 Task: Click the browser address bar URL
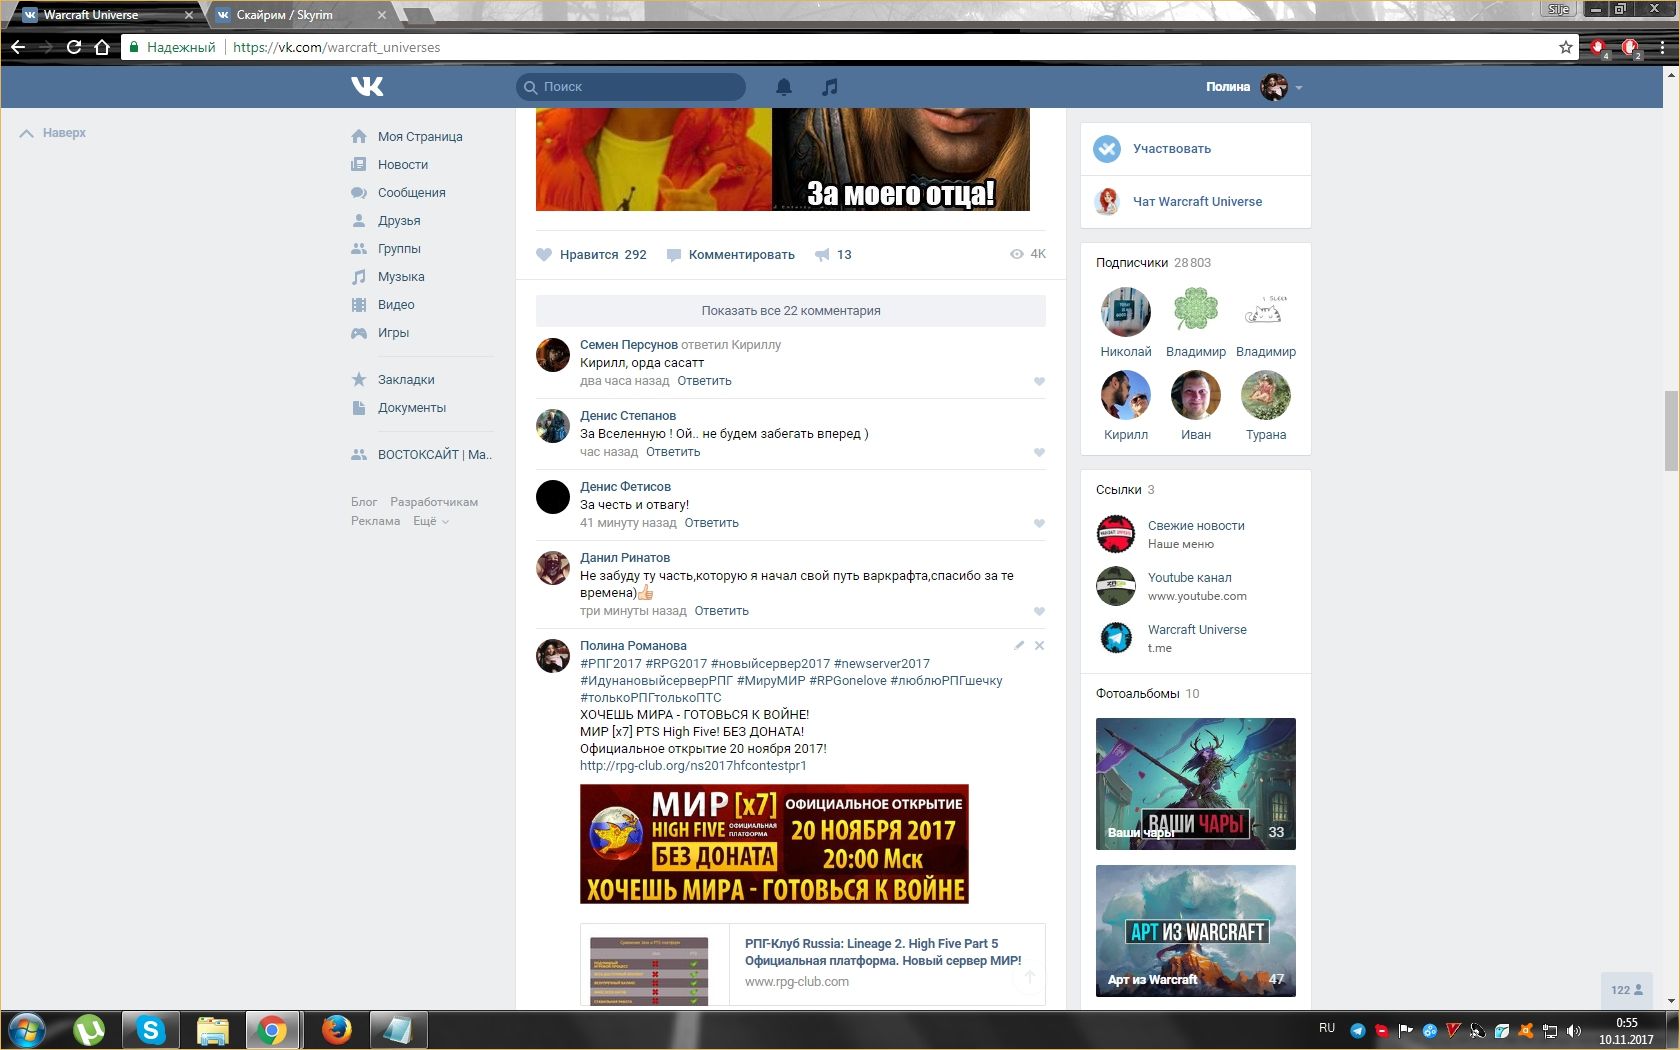(336, 47)
